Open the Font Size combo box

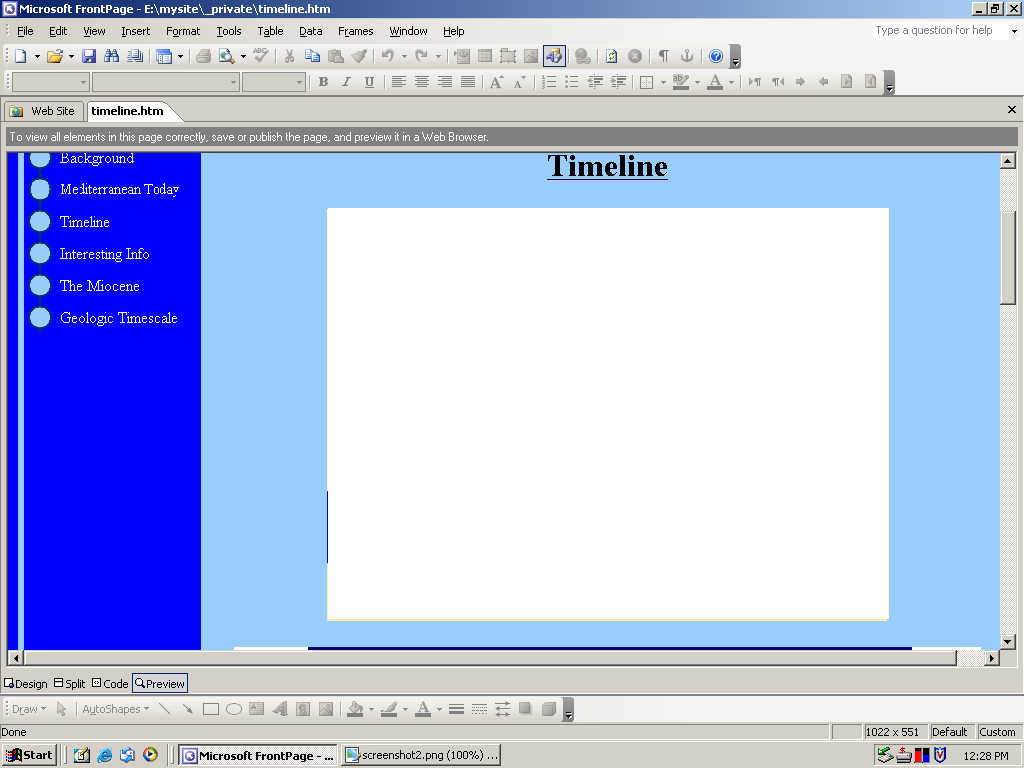point(274,82)
